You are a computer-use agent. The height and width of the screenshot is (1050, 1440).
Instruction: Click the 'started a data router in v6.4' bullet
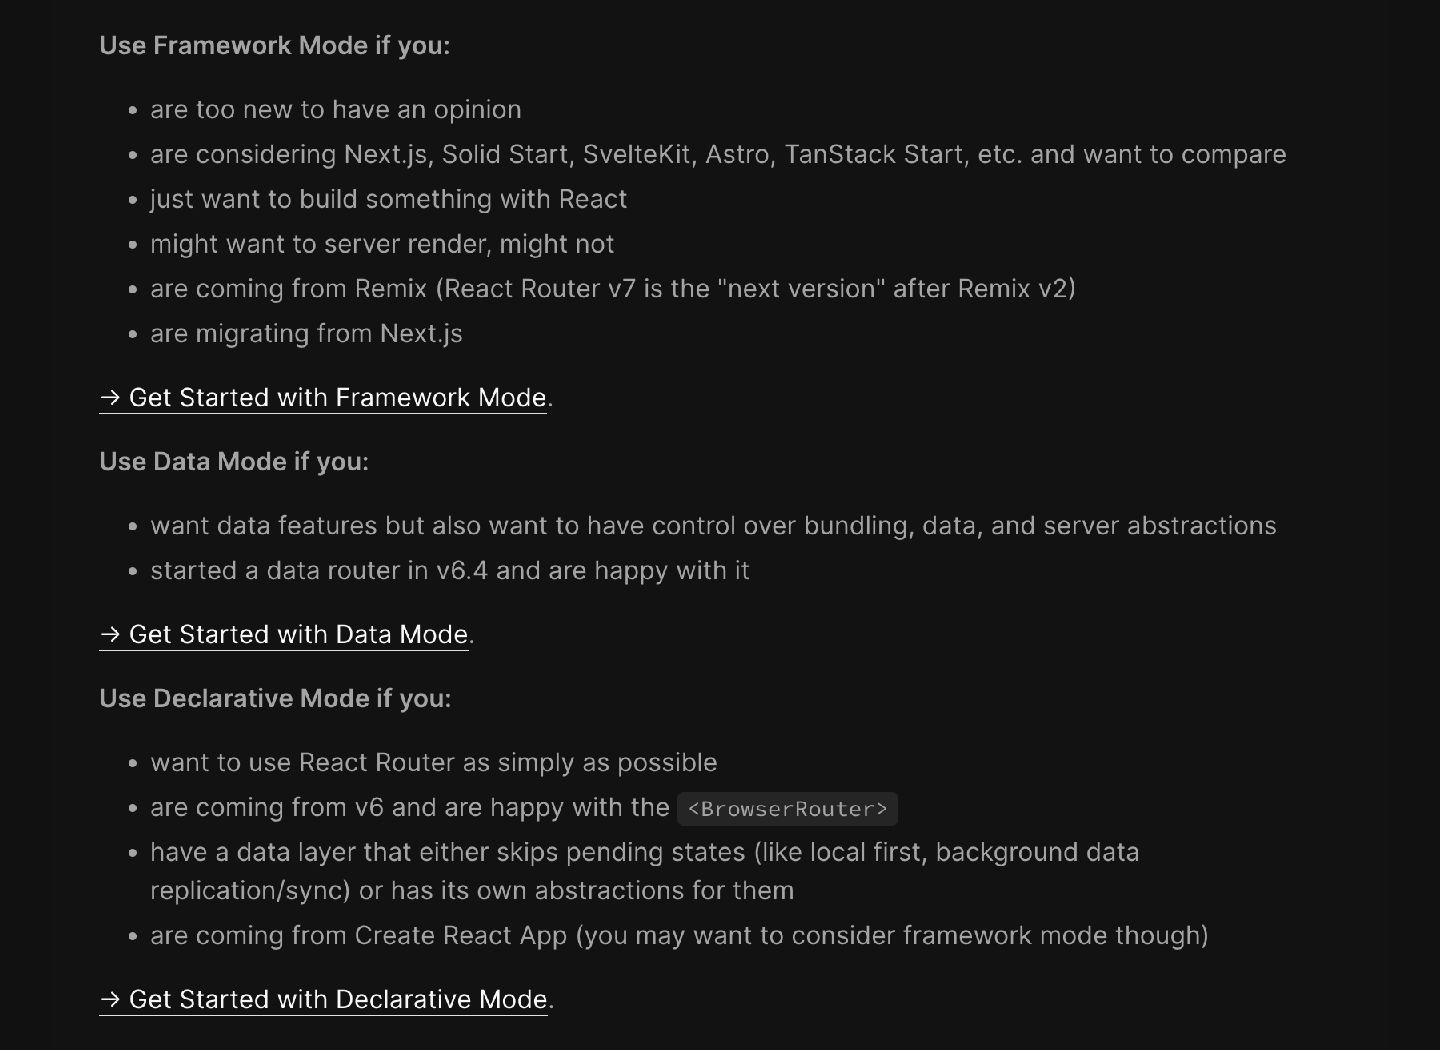[450, 571]
